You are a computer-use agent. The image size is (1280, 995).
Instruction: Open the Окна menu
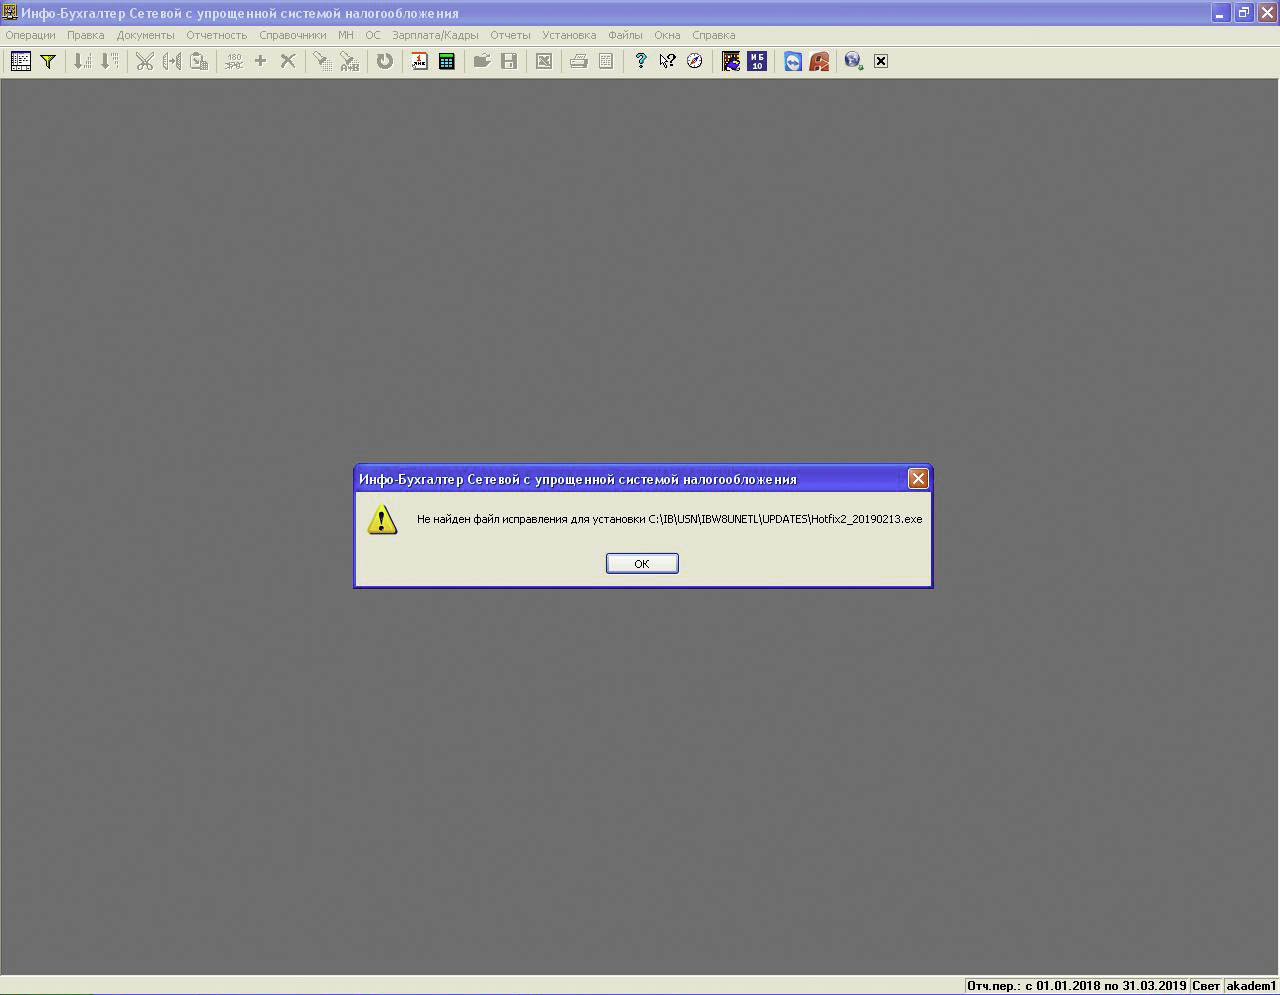point(667,35)
